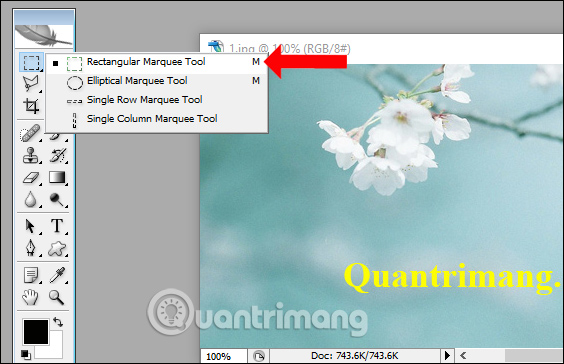The width and height of the screenshot is (564, 364).
Task: Open the status bar options arrow
Action: pyautogui.click(x=447, y=356)
